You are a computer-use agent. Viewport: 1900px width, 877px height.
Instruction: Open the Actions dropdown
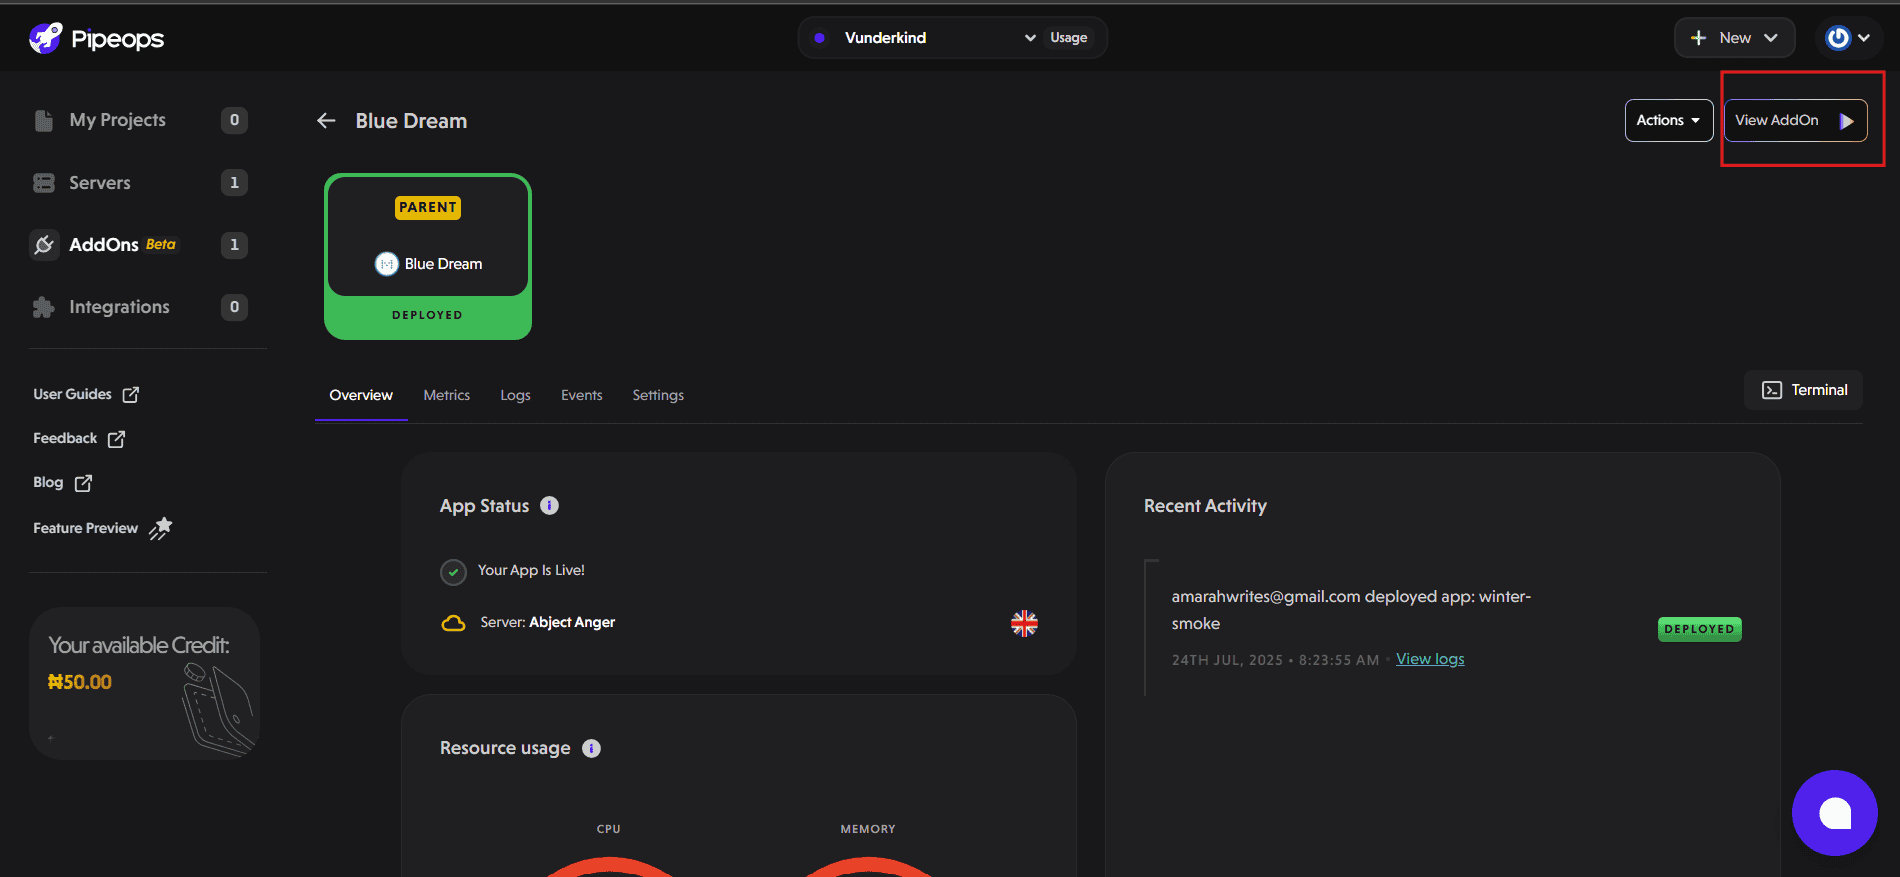[x=1669, y=120]
